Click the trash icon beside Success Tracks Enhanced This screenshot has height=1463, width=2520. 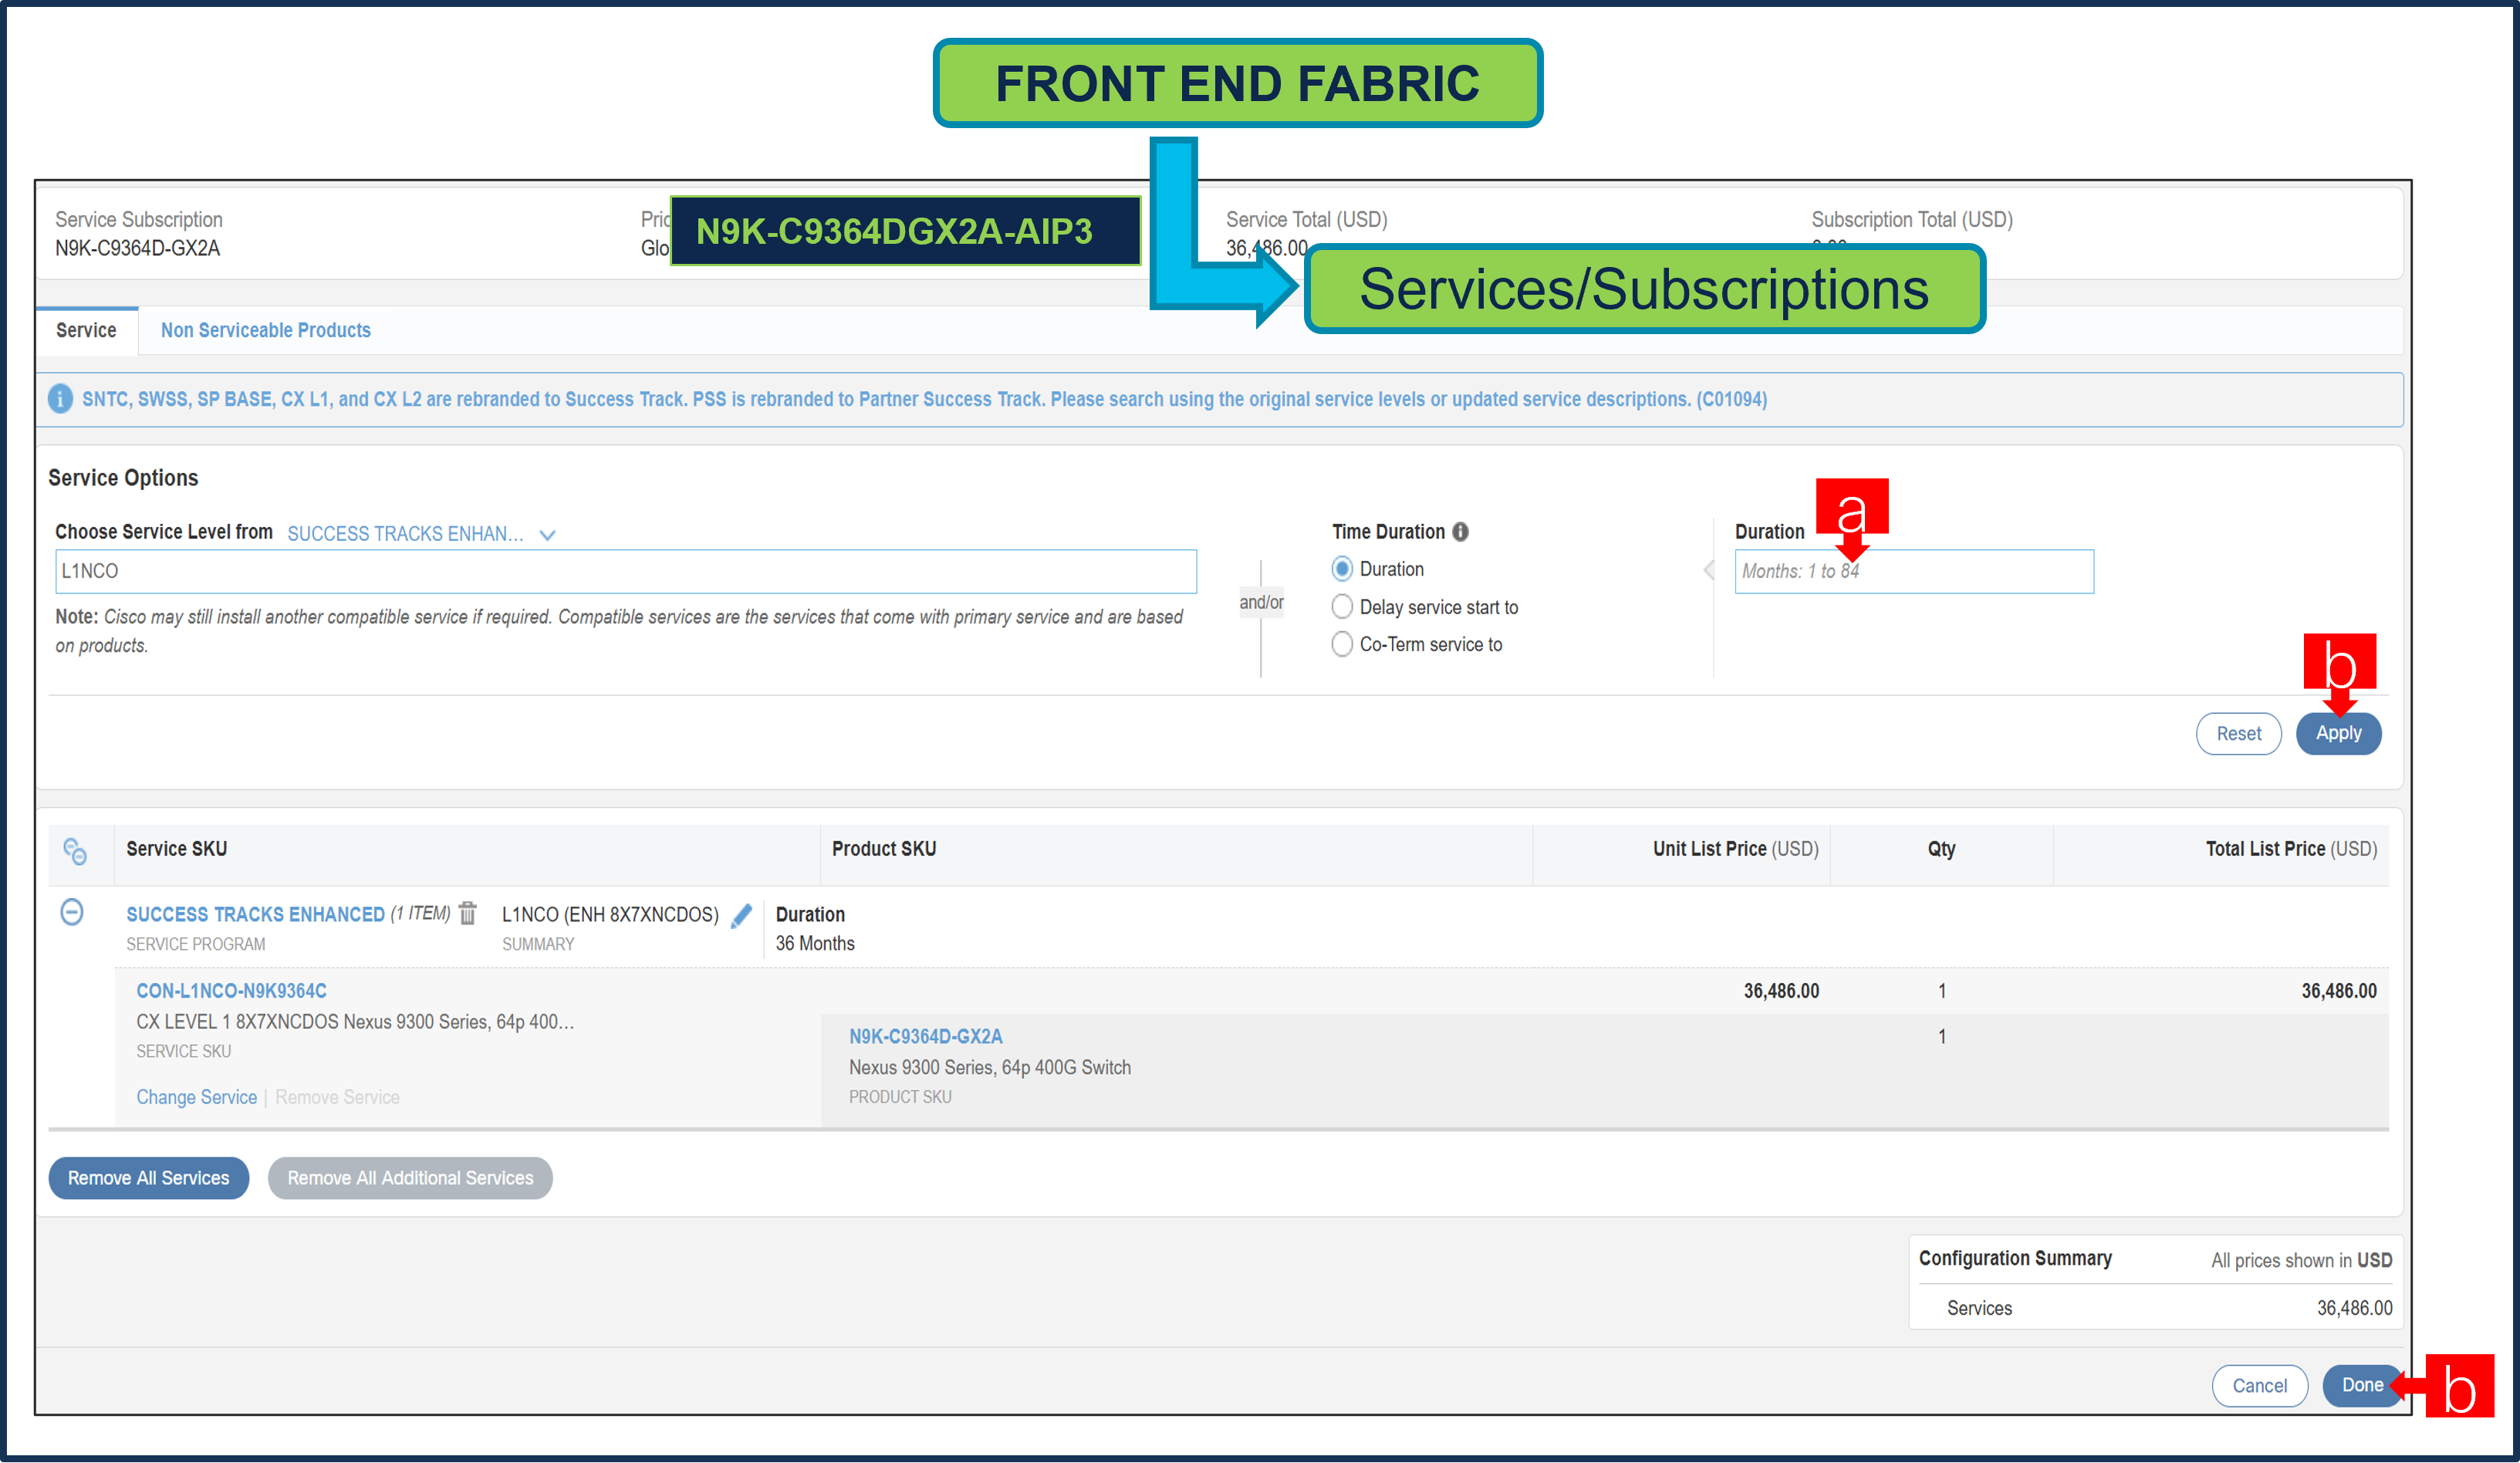467,913
